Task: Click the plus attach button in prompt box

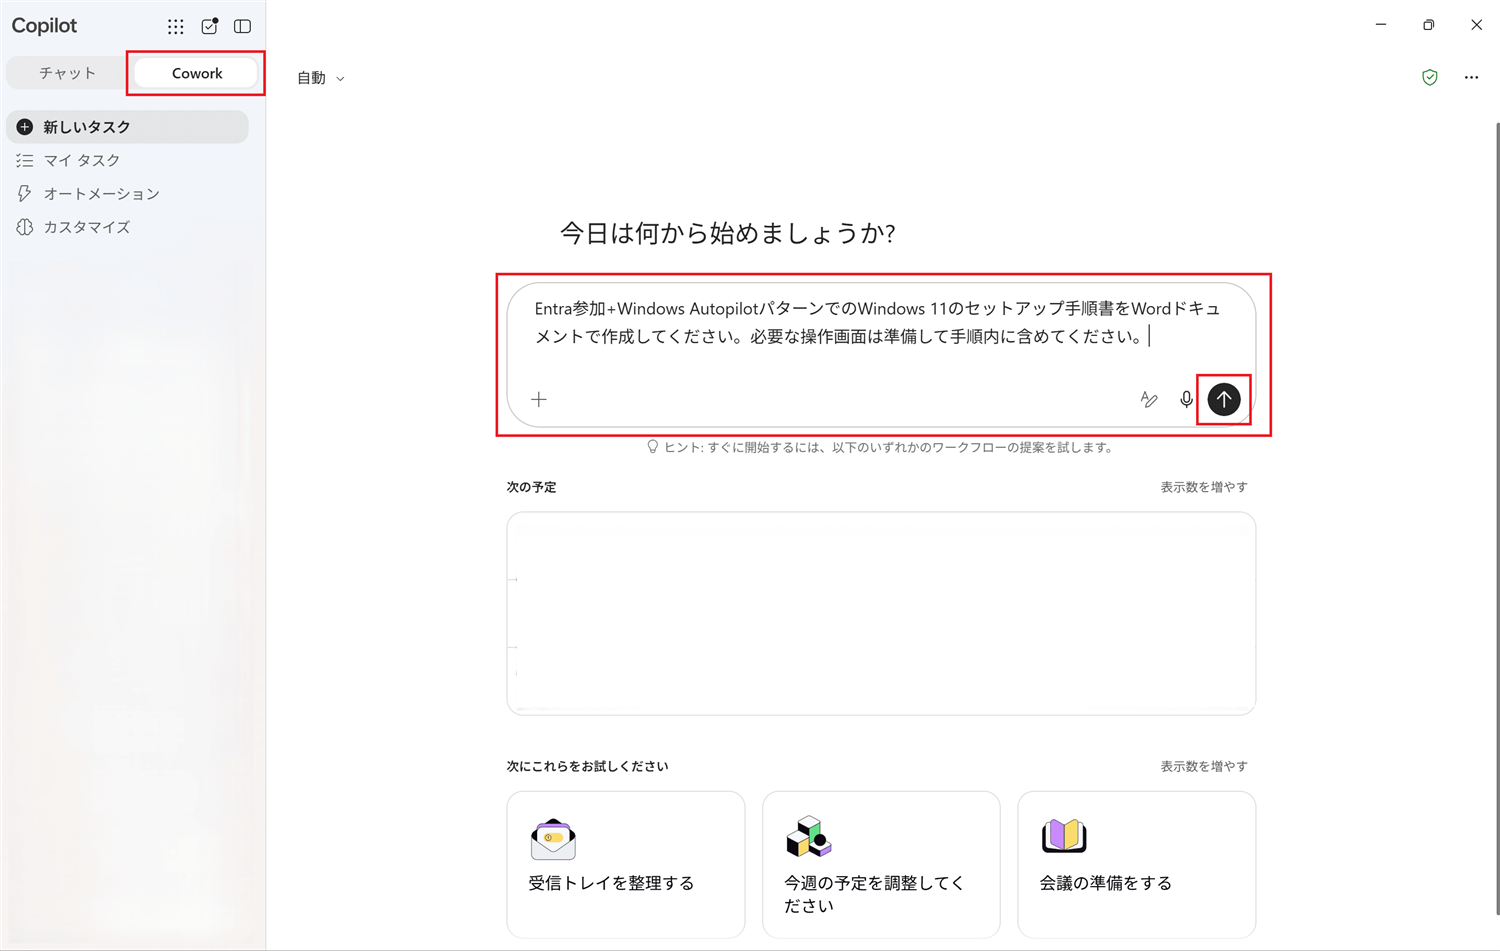Action: (x=539, y=400)
